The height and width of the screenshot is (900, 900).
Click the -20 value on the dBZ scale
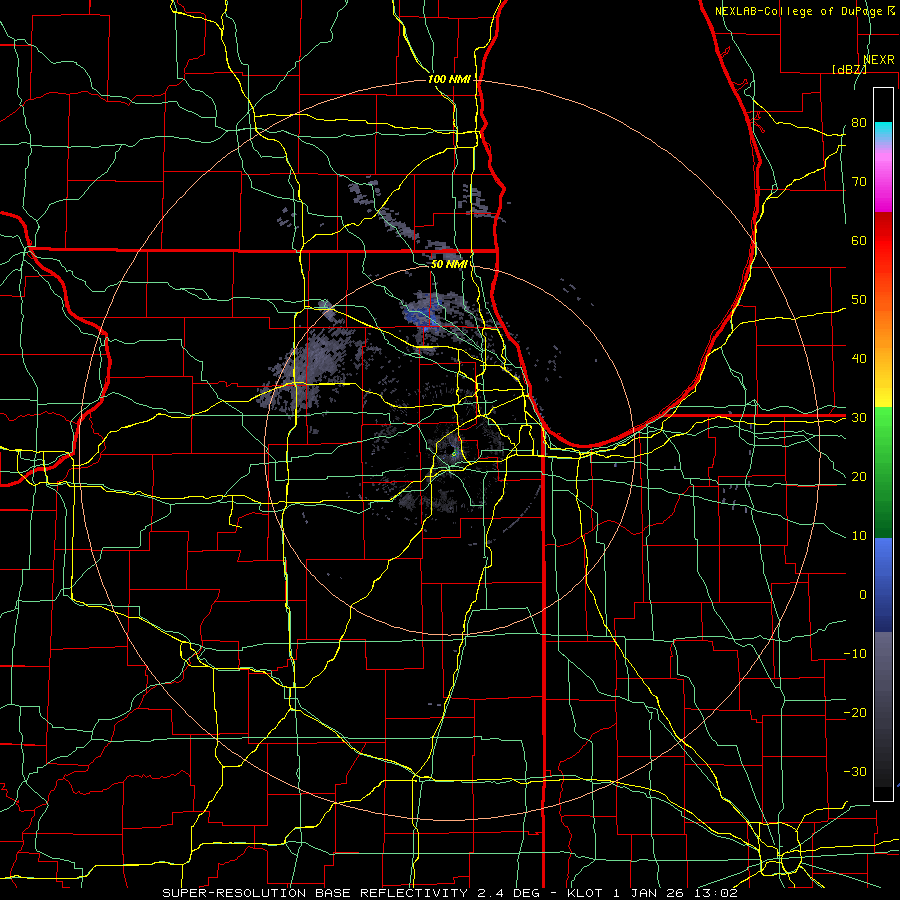point(855,712)
